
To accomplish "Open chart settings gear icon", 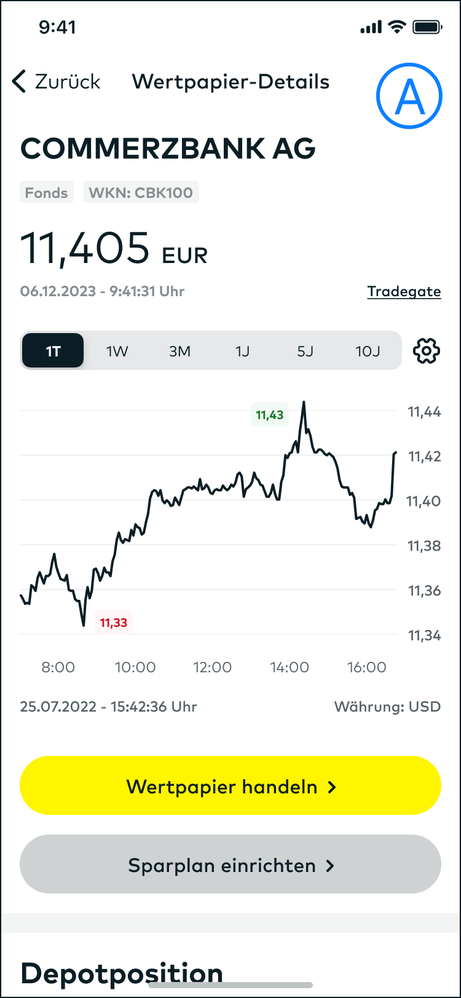I will click(427, 351).
